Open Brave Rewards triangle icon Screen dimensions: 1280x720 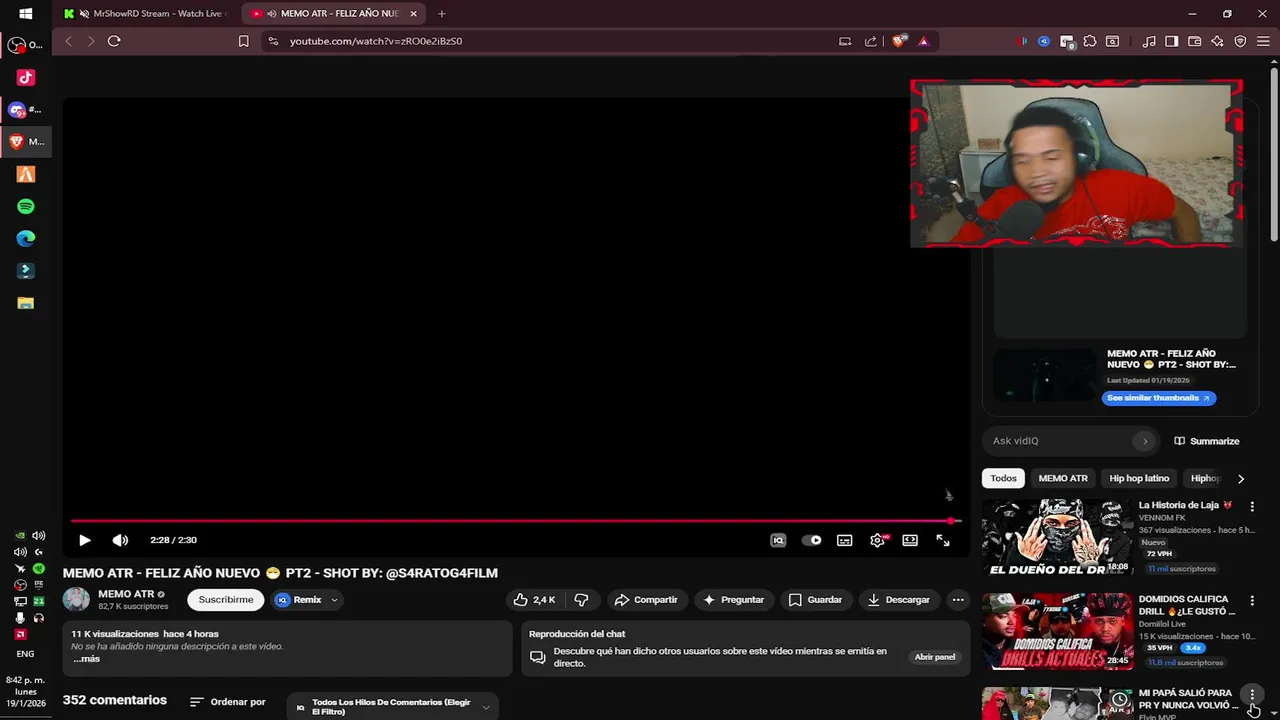[x=923, y=41]
